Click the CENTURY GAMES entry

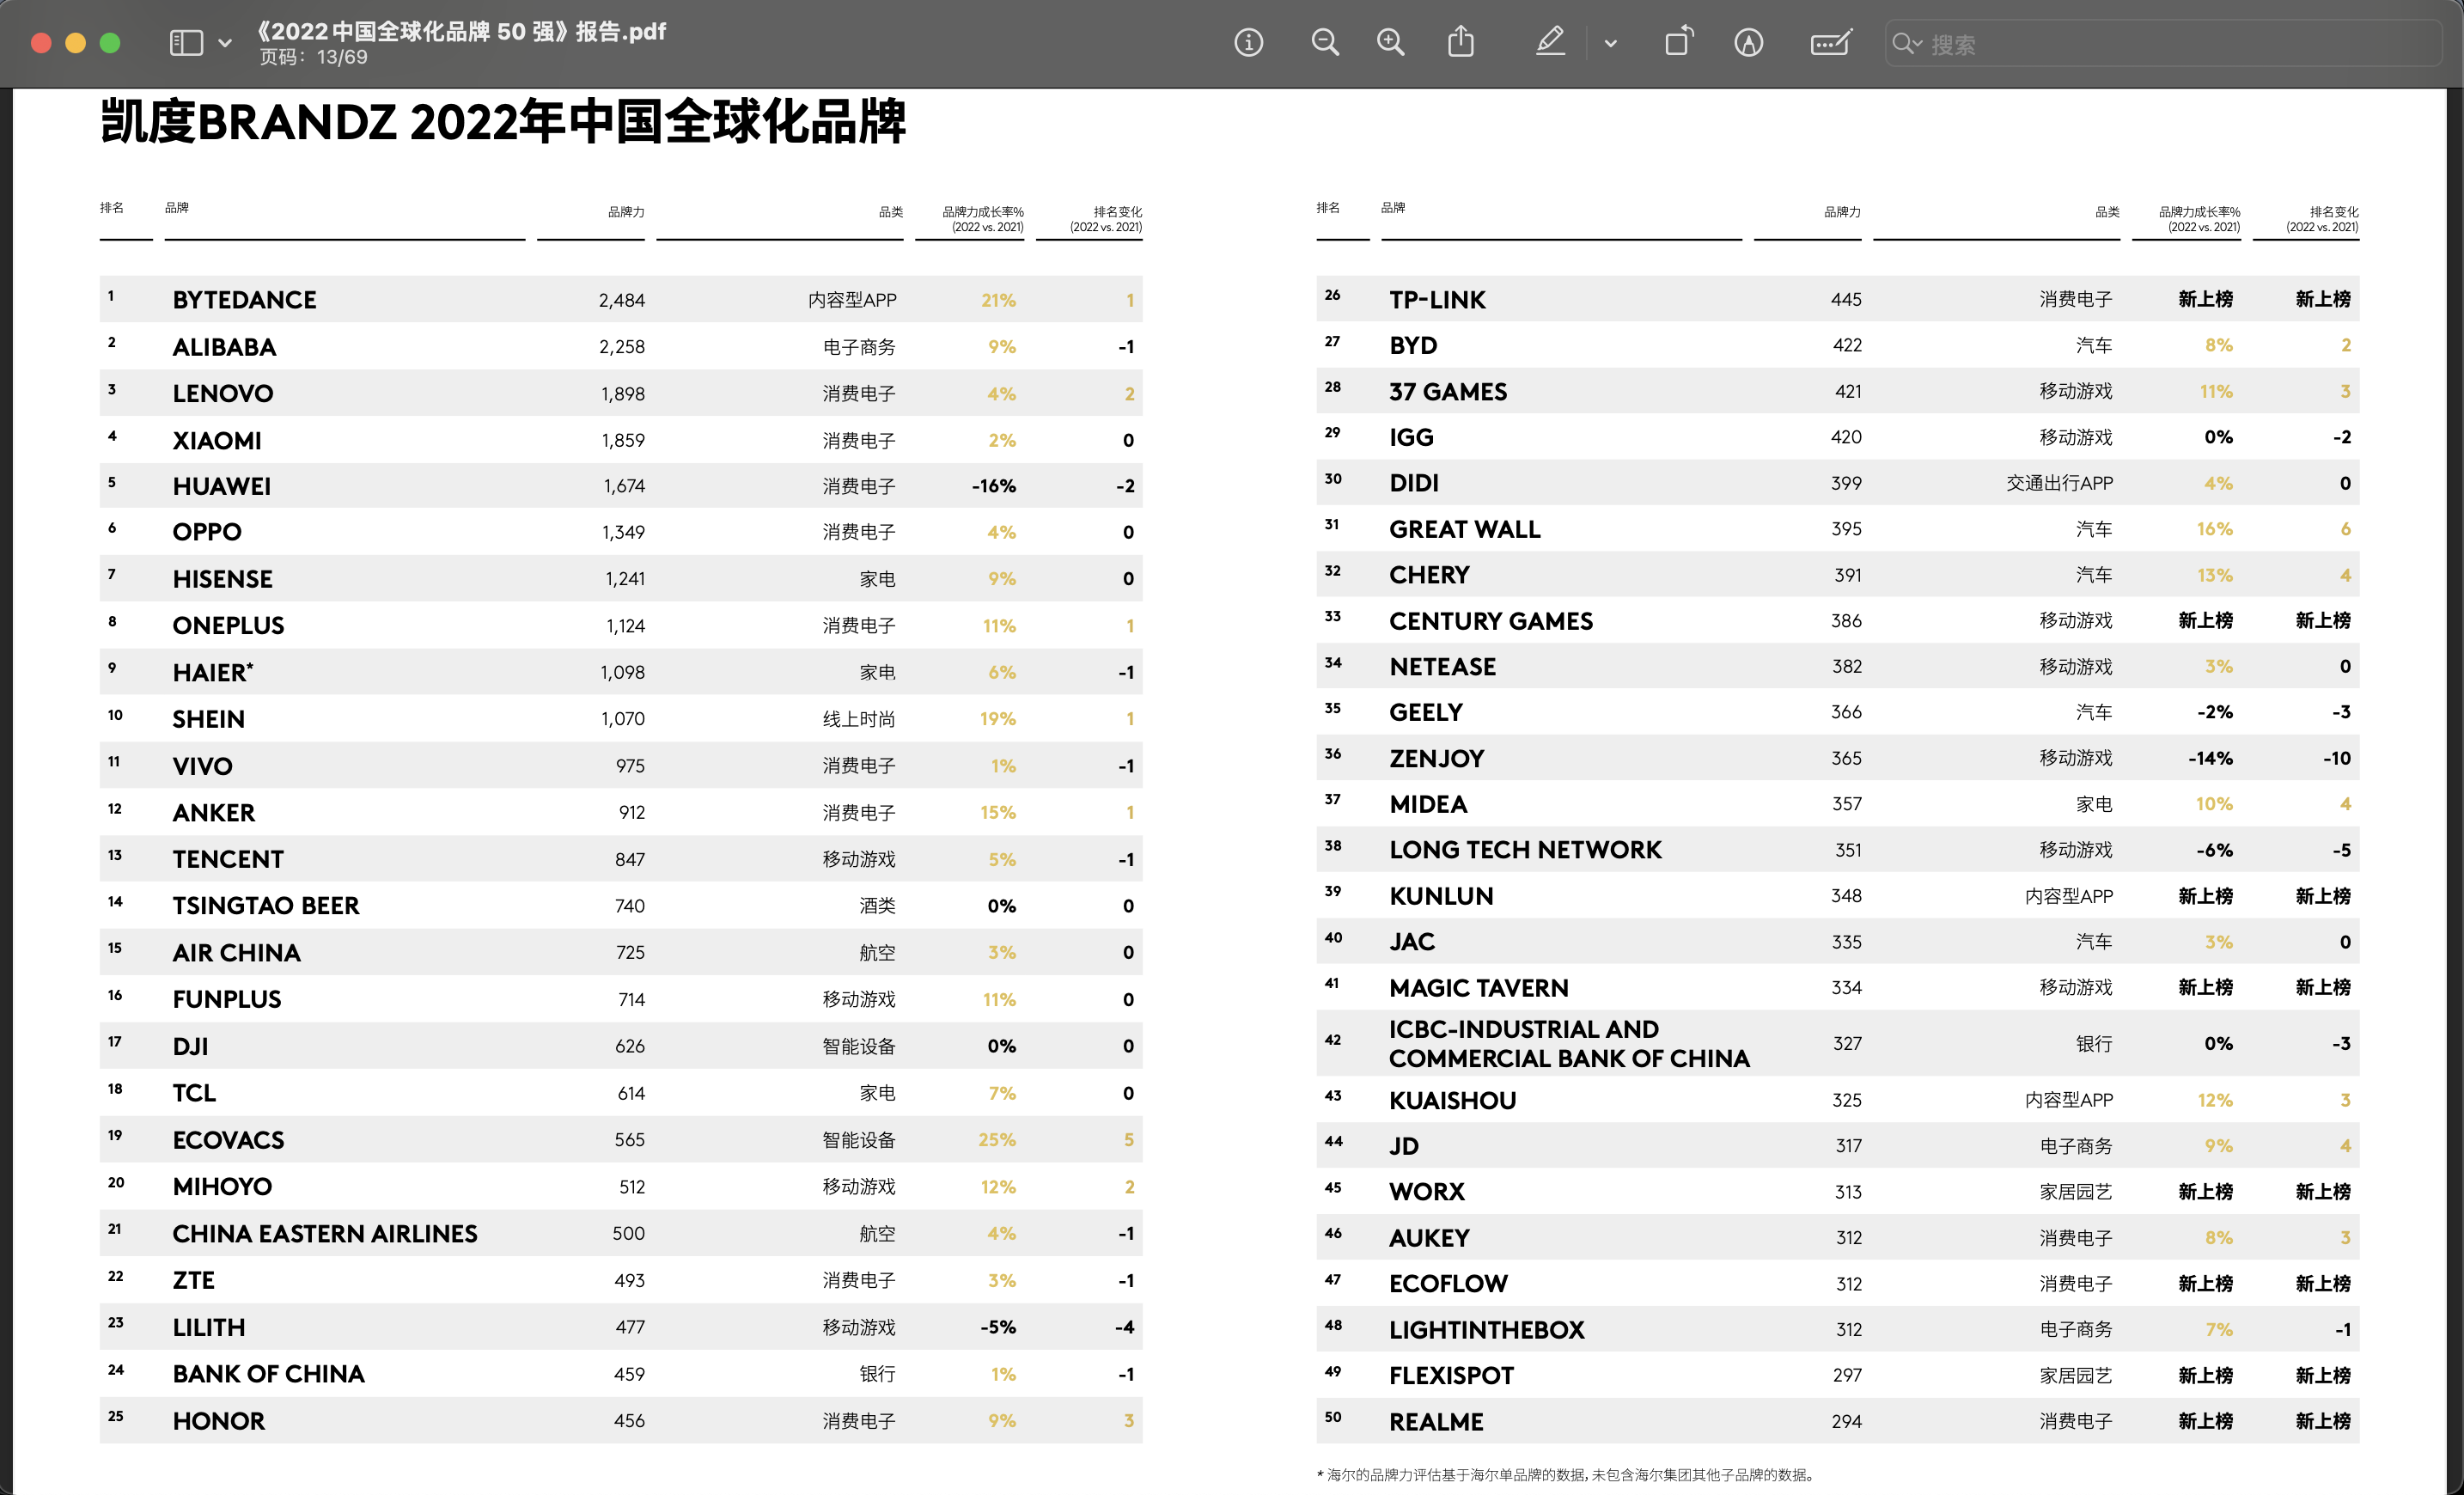click(1490, 621)
